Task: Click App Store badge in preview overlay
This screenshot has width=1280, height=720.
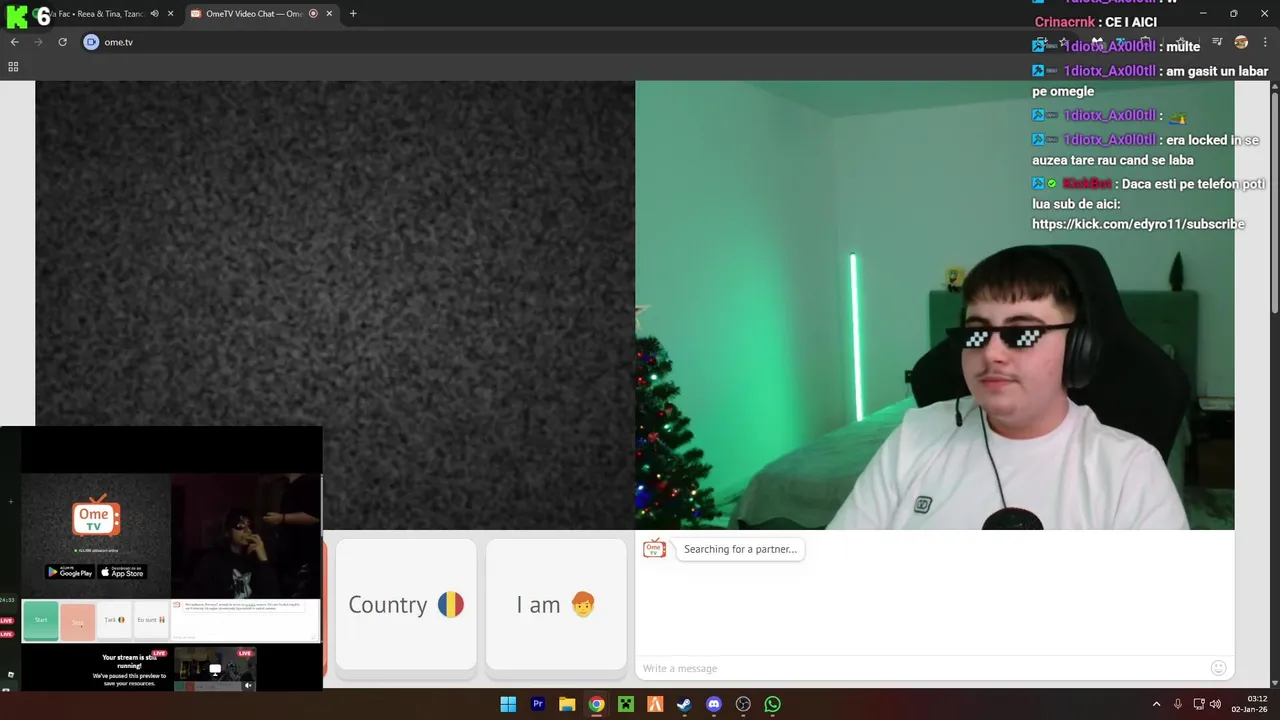Action: tap(122, 572)
